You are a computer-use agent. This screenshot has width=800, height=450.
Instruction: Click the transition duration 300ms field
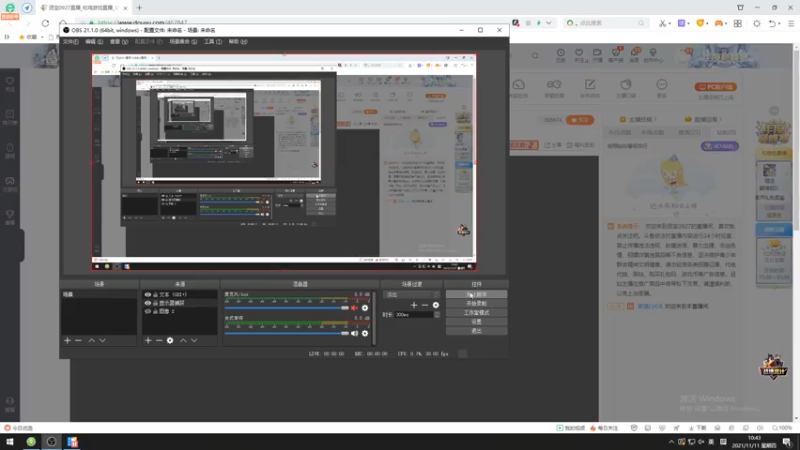point(414,314)
